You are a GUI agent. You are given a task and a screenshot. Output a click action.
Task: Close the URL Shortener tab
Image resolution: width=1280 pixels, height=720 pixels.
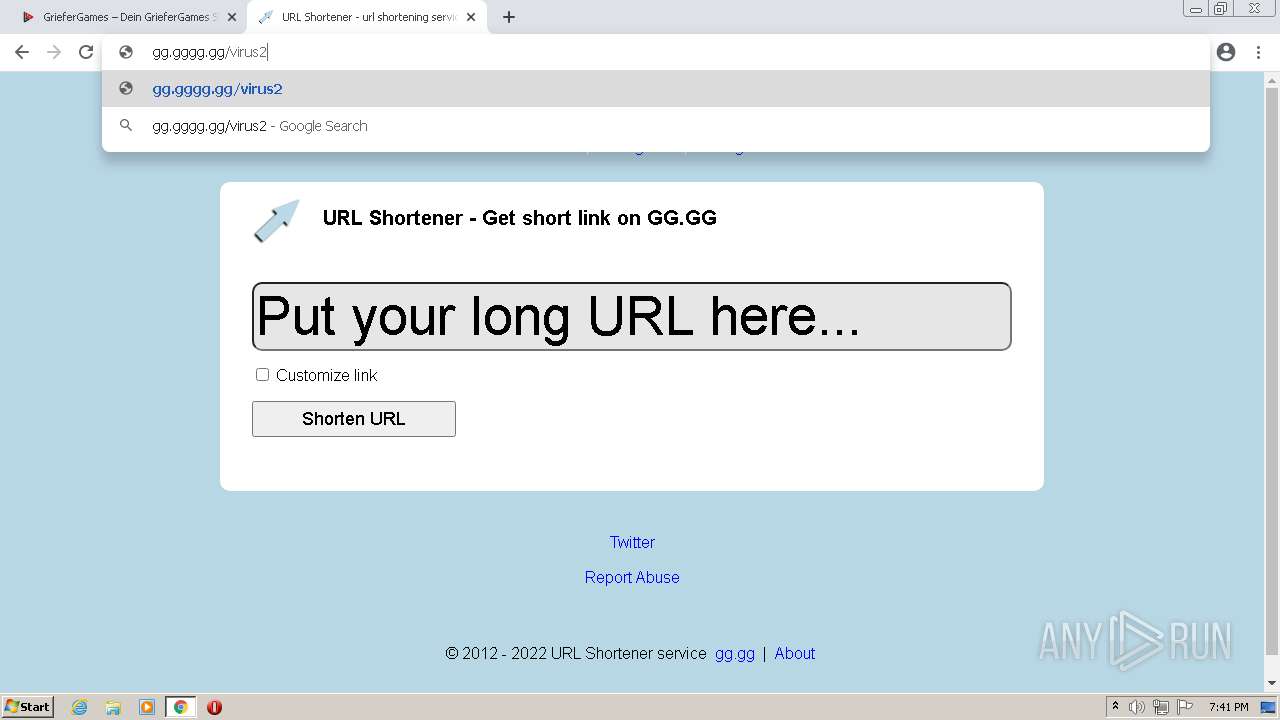[471, 17]
